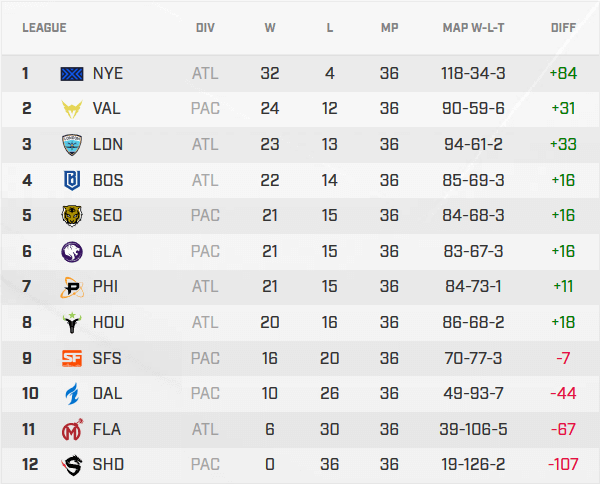Screen dimensions: 600x484
Task: Click the Los Angeles Gladiators logo
Action: tap(73, 251)
